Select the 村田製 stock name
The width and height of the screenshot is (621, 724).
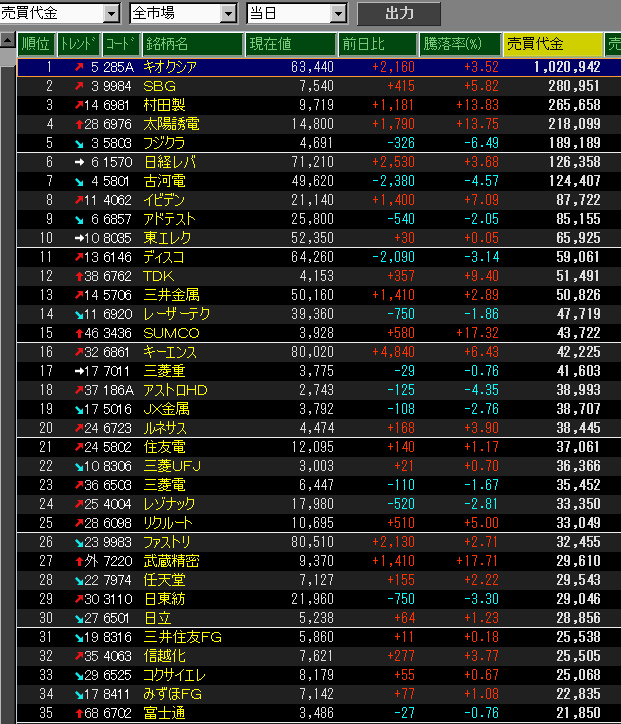pyautogui.click(x=164, y=105)
